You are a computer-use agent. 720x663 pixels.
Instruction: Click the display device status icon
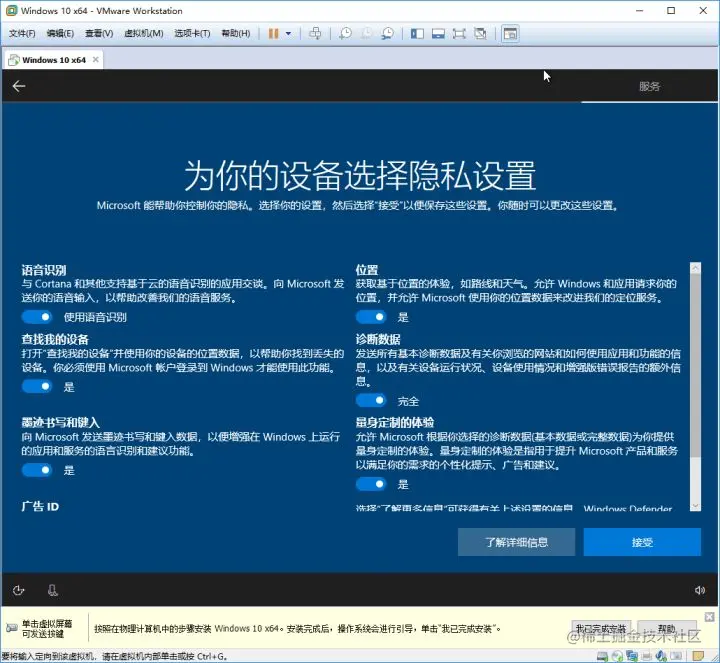tap(676, 656)
